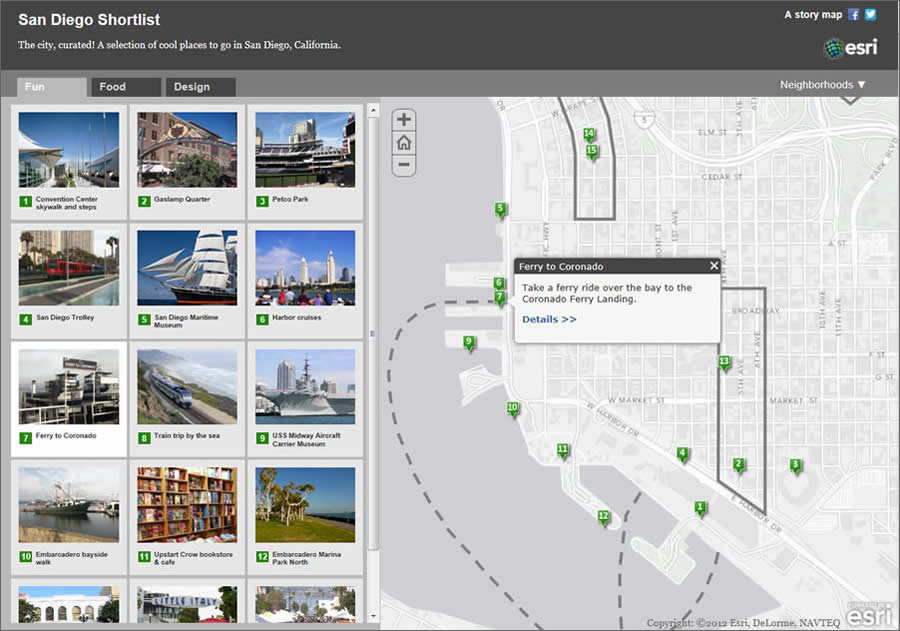
Task: Click Esri logo on map corner
Action: click(x=868, y=615)
